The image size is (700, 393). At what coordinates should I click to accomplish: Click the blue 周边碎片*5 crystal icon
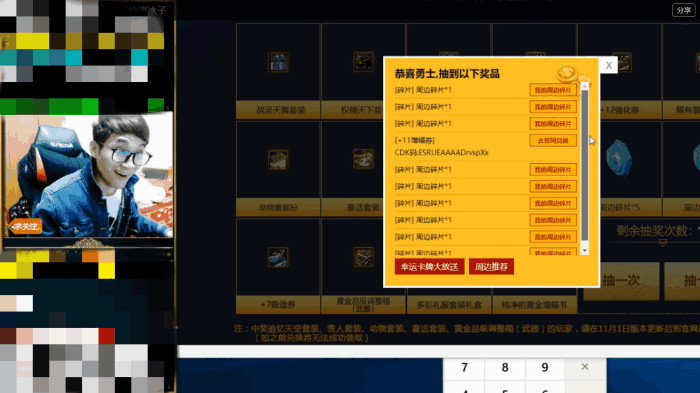tap(619, 158)
